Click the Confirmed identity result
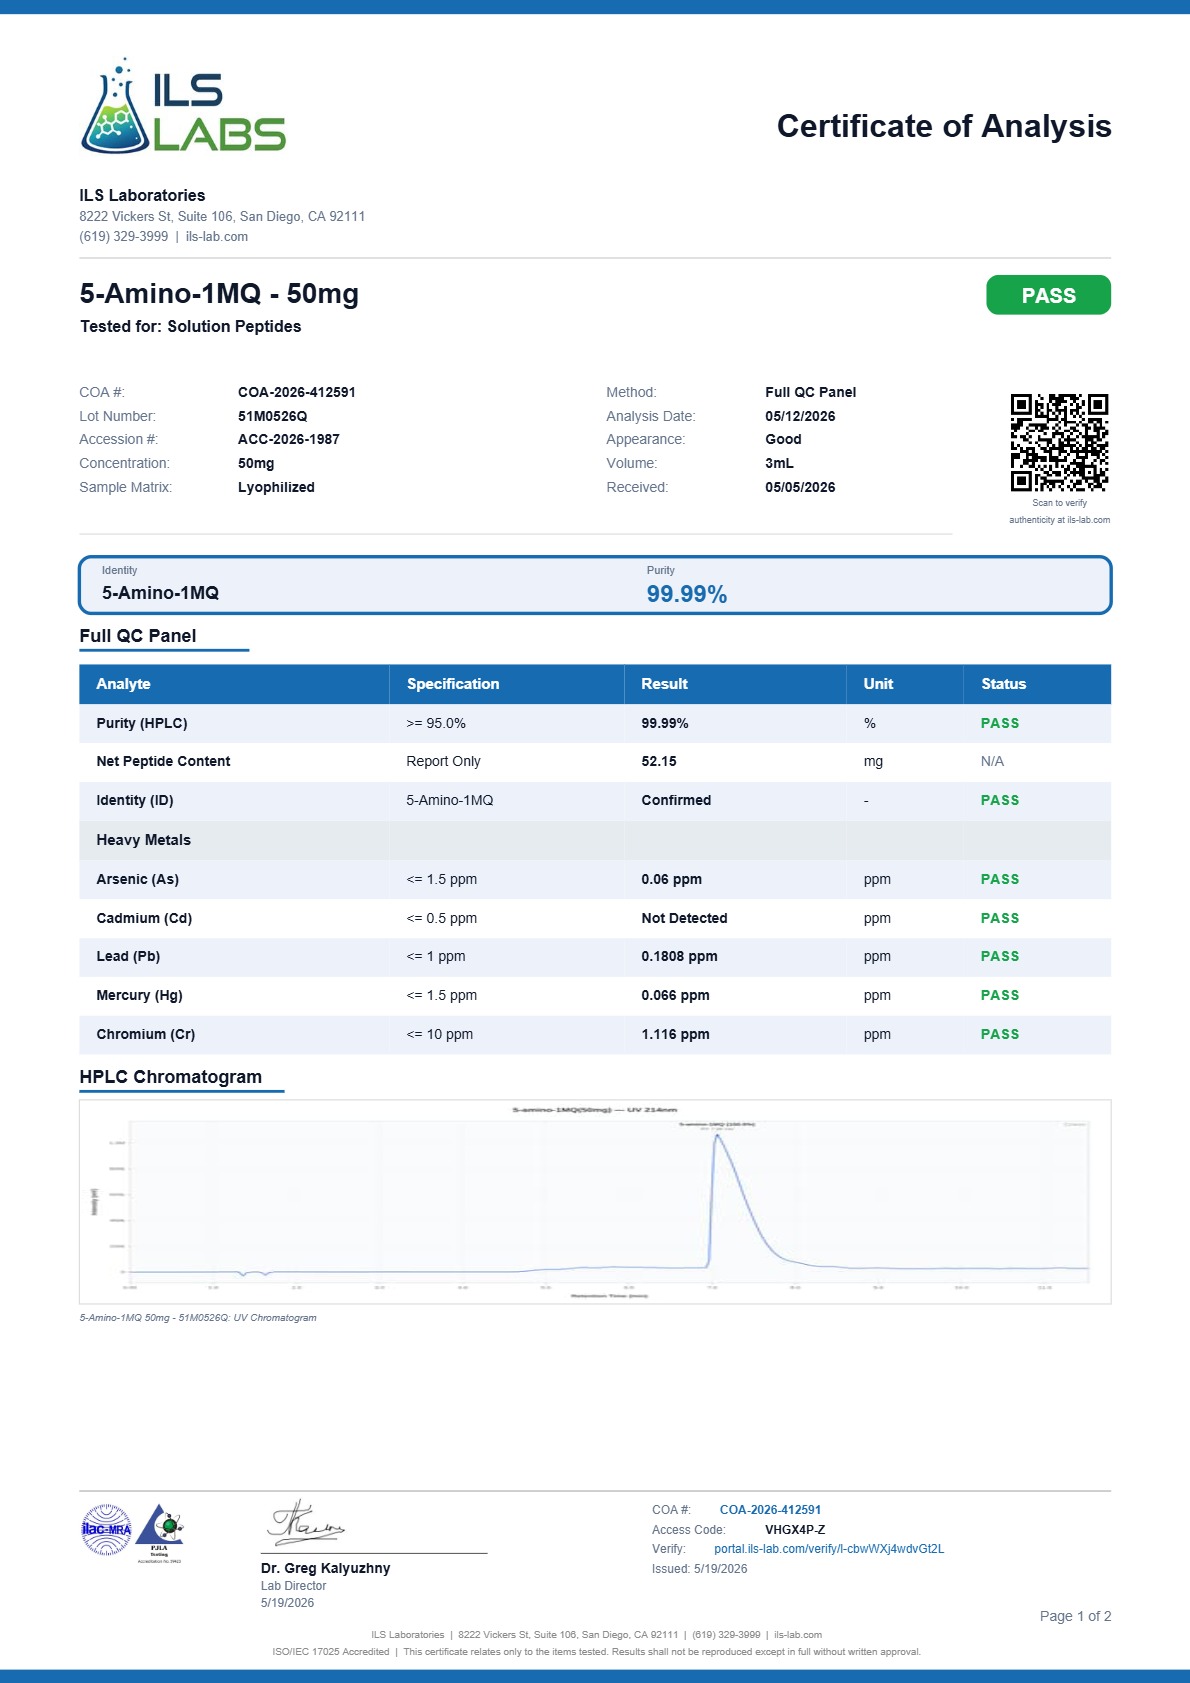Viewport: 1190px width, 1683px height. pos(676,800)
